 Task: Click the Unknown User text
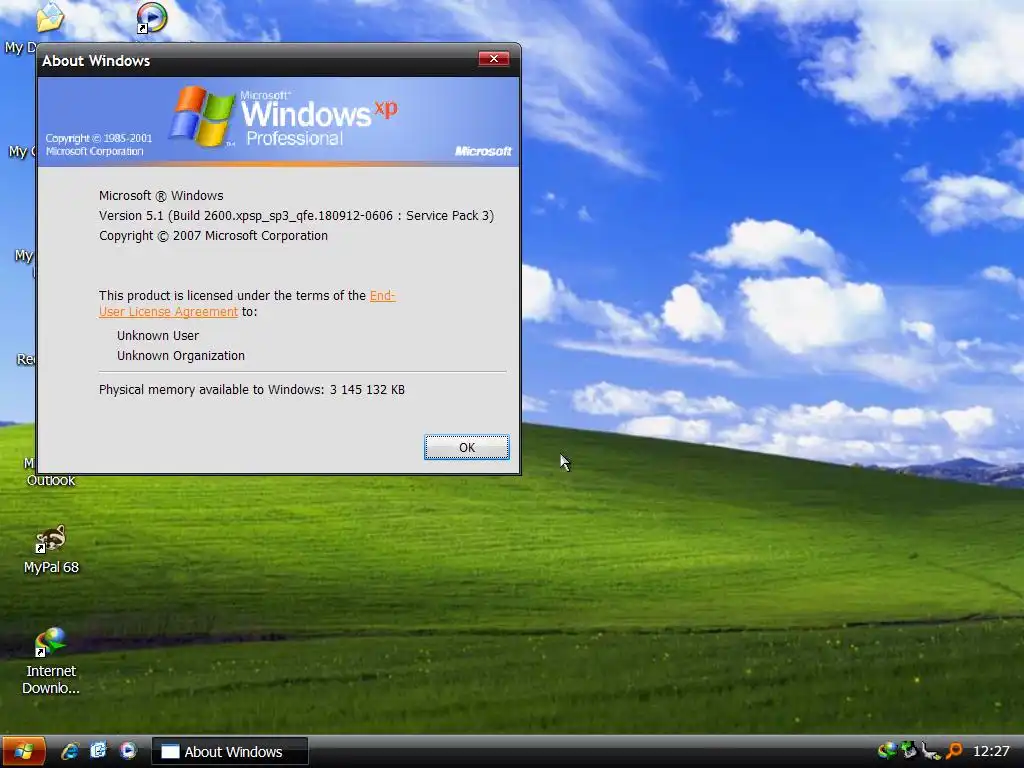click(x=158, y=335)
